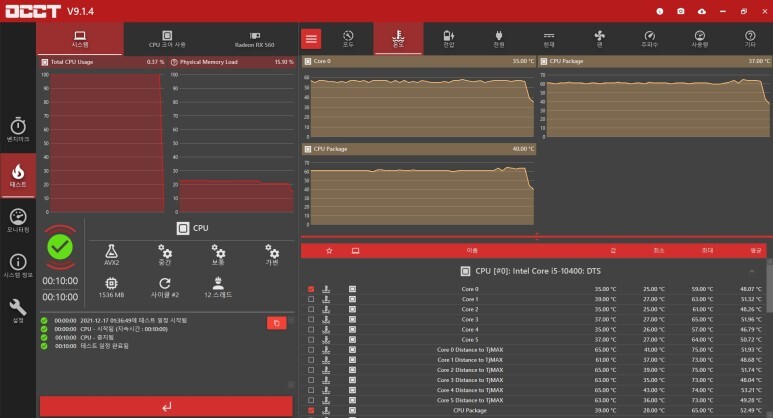The width and height of the screenshot is (773, 418).
Task: Collapse the CPU Intel Core i5-10400 DTS group
Action: point(752,271)
